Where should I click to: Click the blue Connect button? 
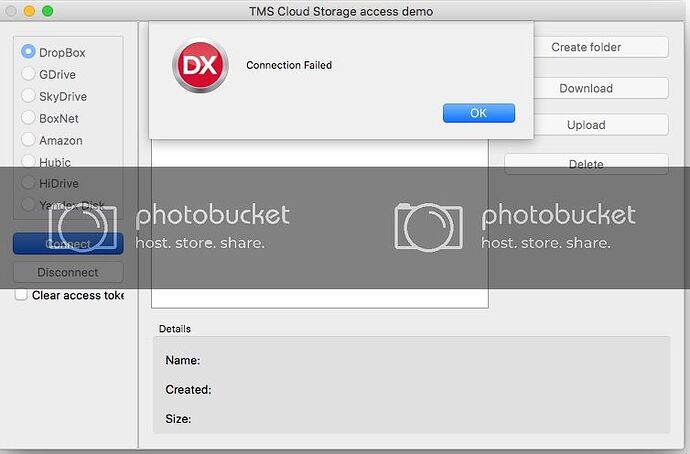pos(68,243)
